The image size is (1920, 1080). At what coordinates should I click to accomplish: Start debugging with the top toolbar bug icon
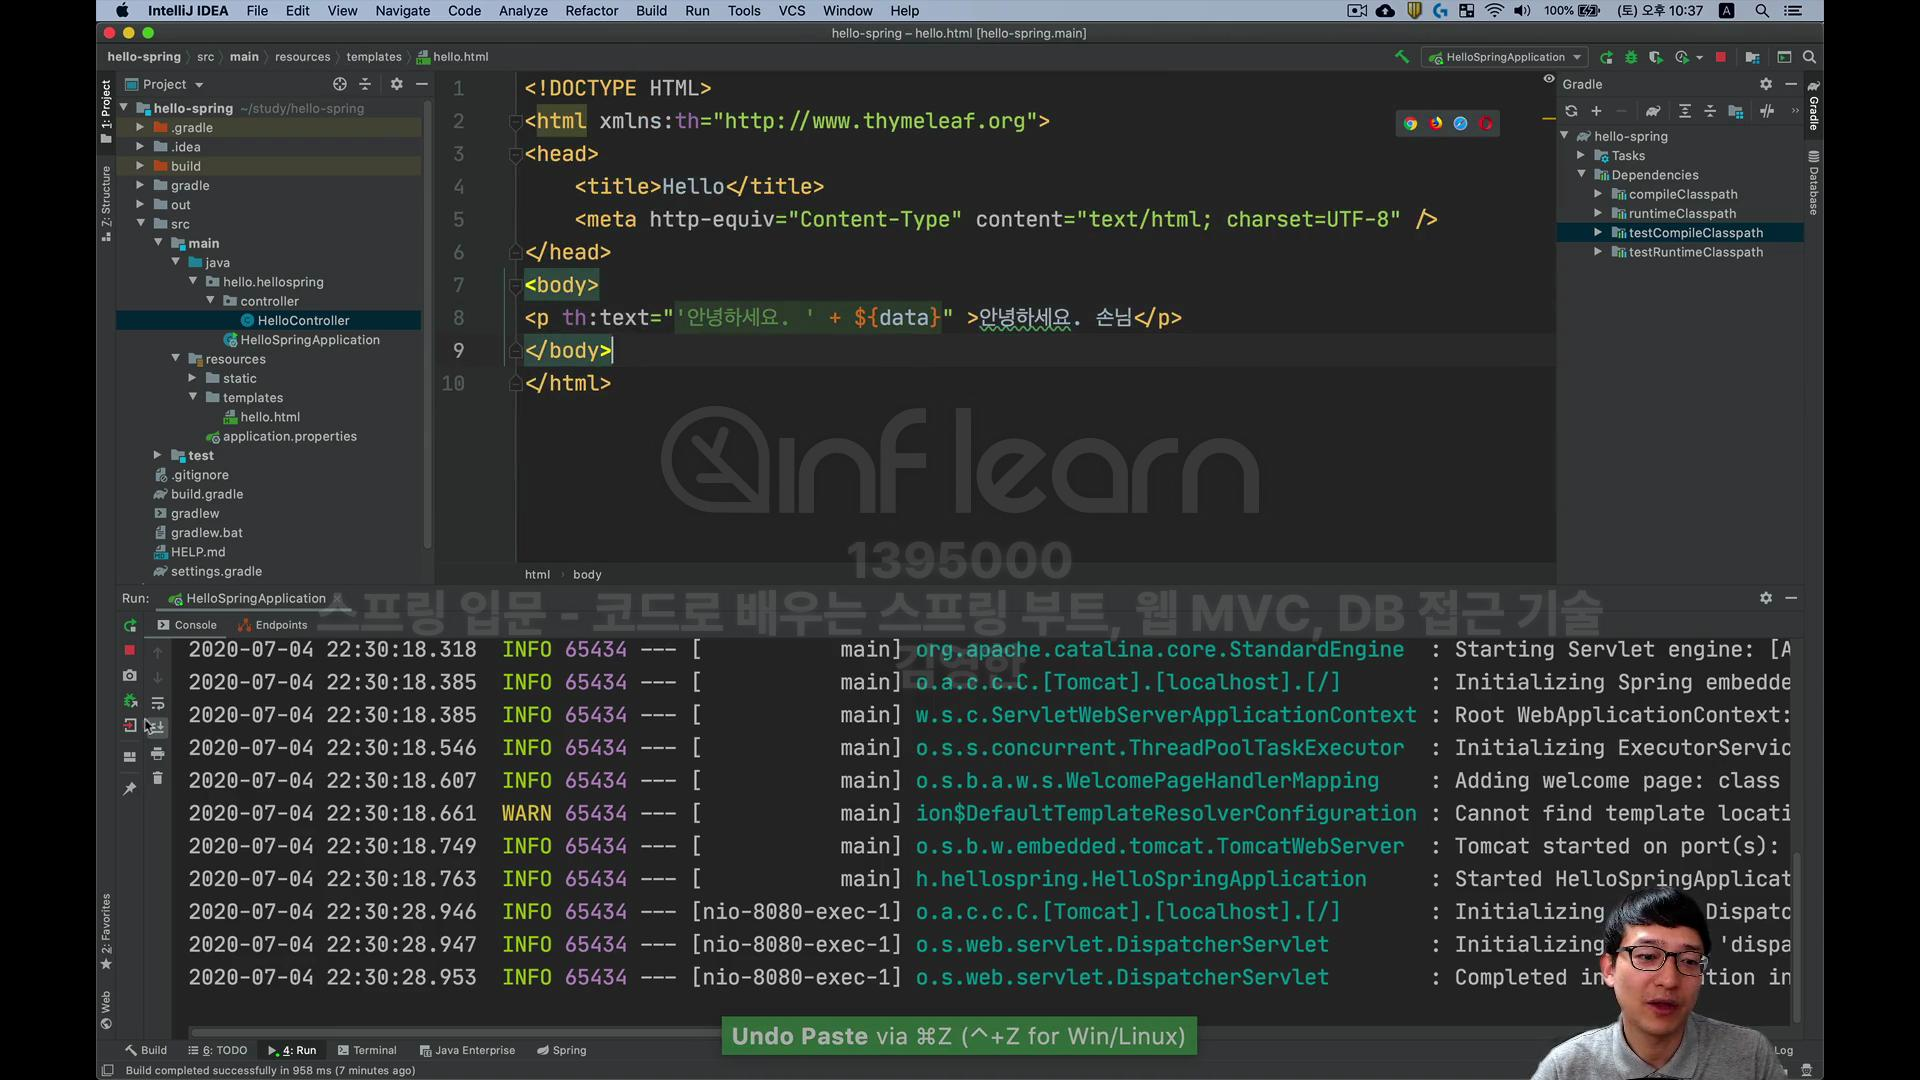[1631, 57]
